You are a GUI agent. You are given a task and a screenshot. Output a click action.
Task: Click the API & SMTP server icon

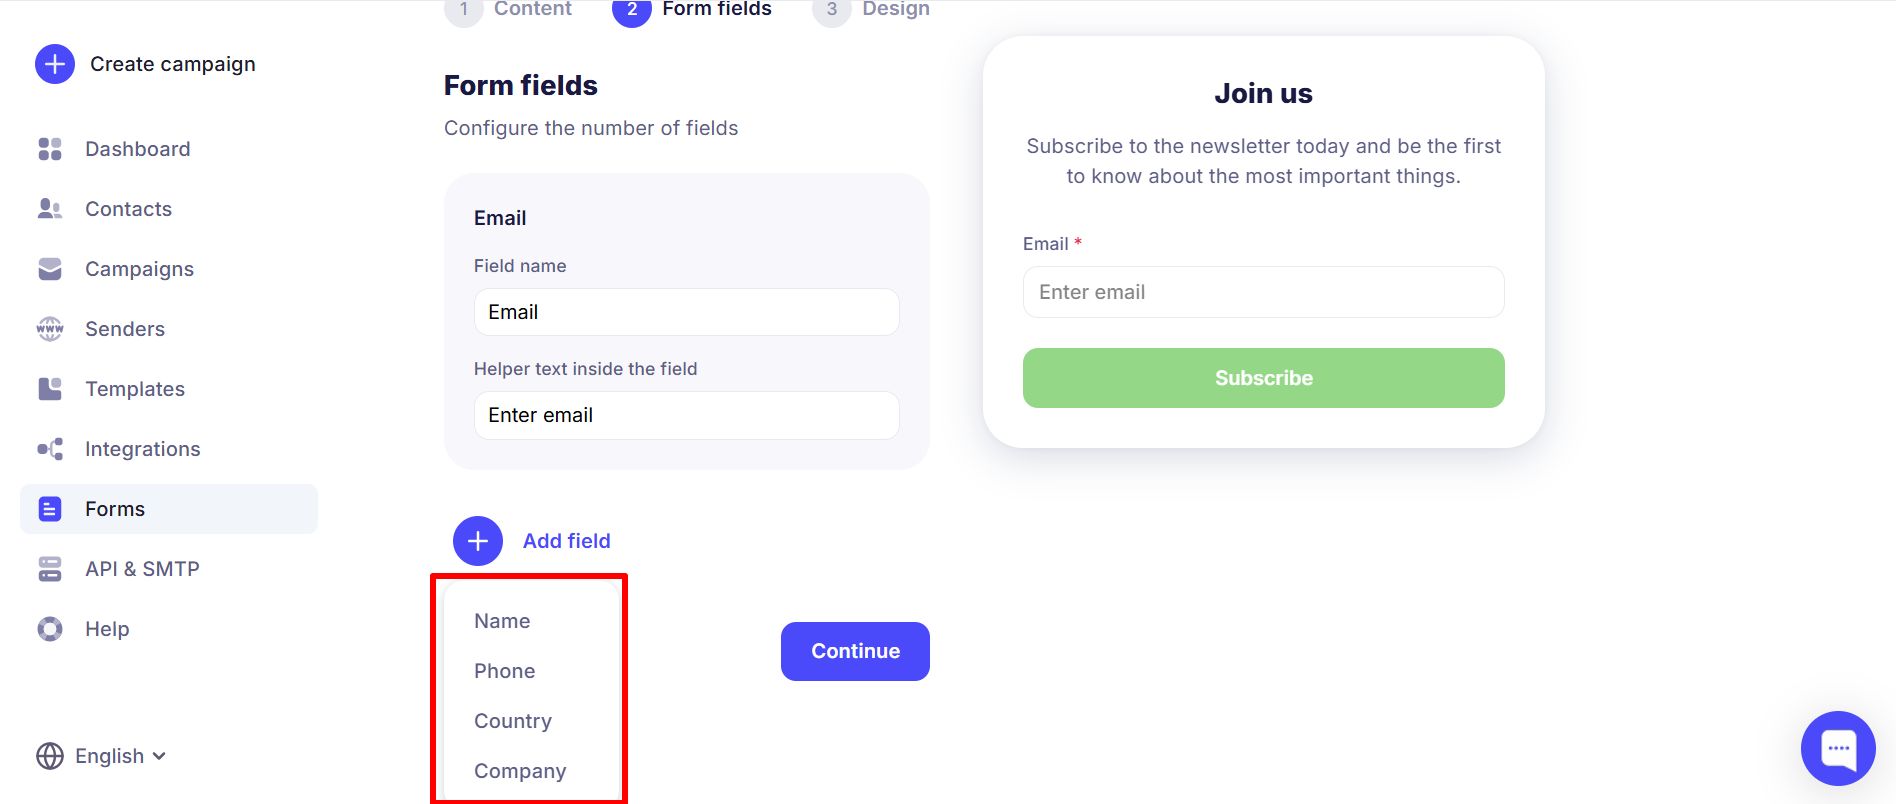pos(50,569)
